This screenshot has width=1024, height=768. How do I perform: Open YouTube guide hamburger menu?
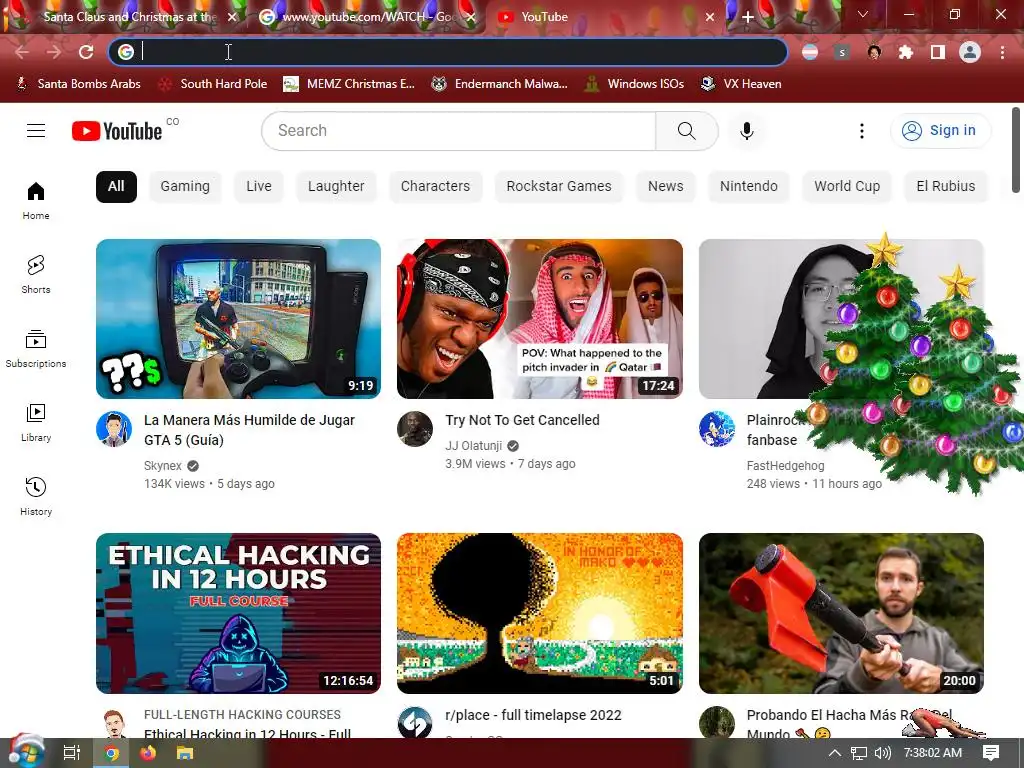tap(36, 131)
